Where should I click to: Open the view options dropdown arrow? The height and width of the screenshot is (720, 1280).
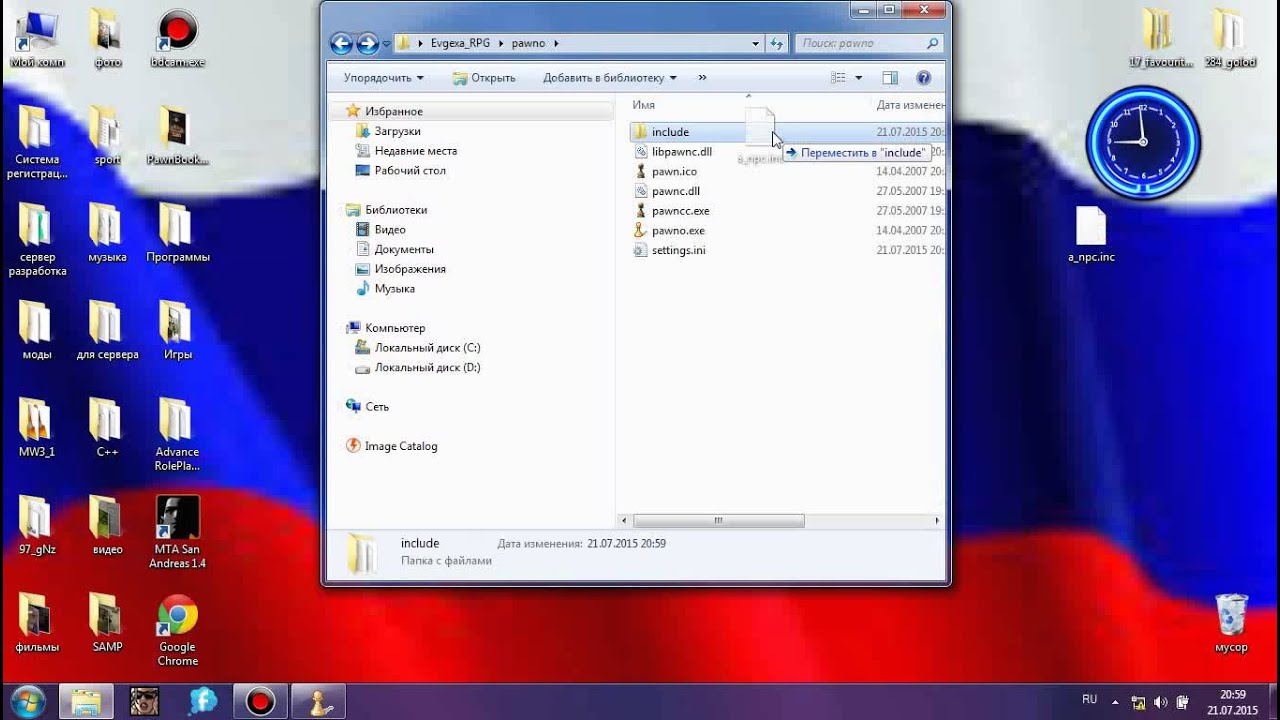coord(858,77)
